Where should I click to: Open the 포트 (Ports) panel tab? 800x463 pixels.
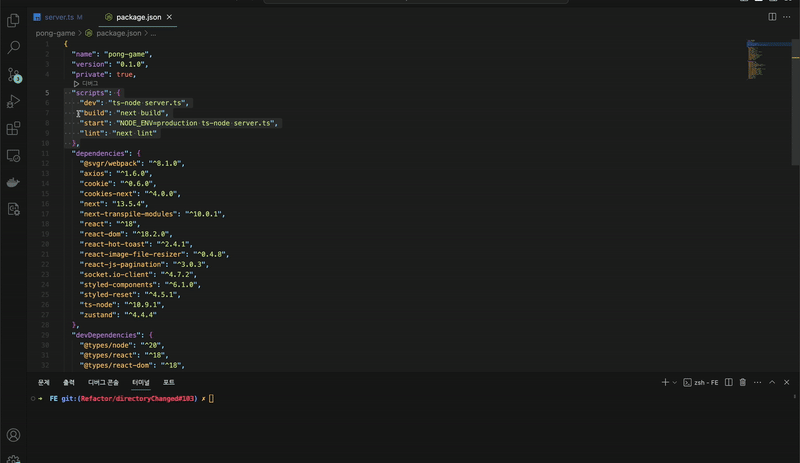169,382
